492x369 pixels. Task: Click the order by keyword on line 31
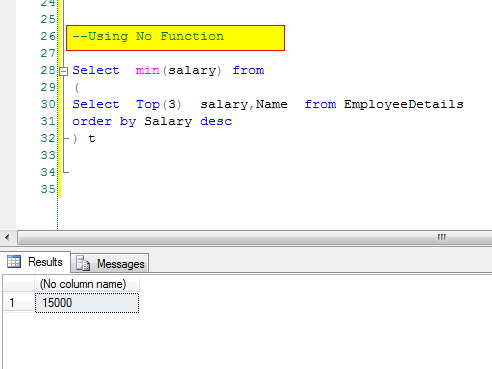pyautogui.click(x=104, y=122)
